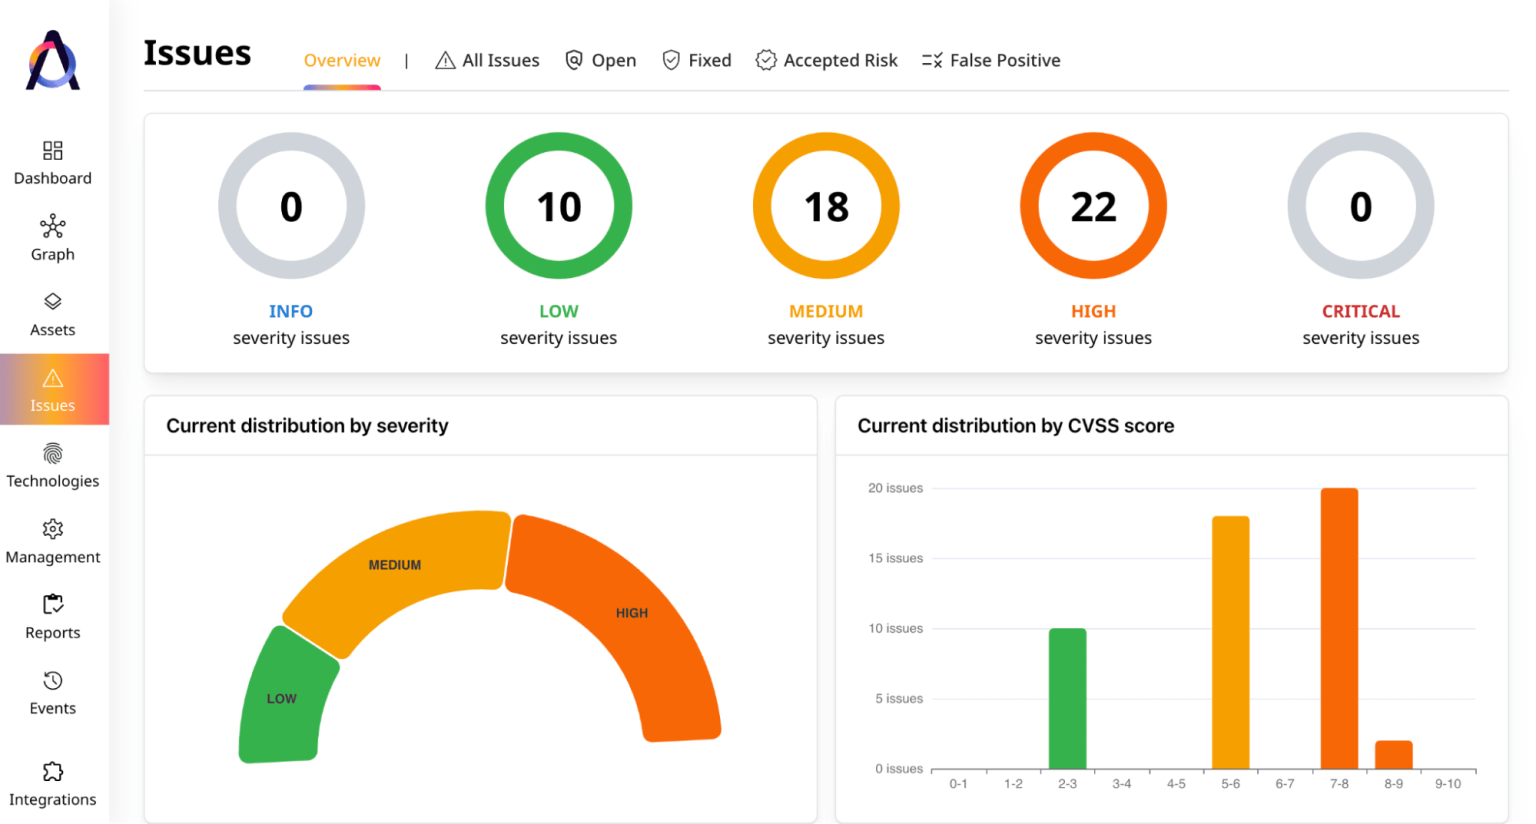Open Integrations puzzle piece icon

(x=53, y=771)
